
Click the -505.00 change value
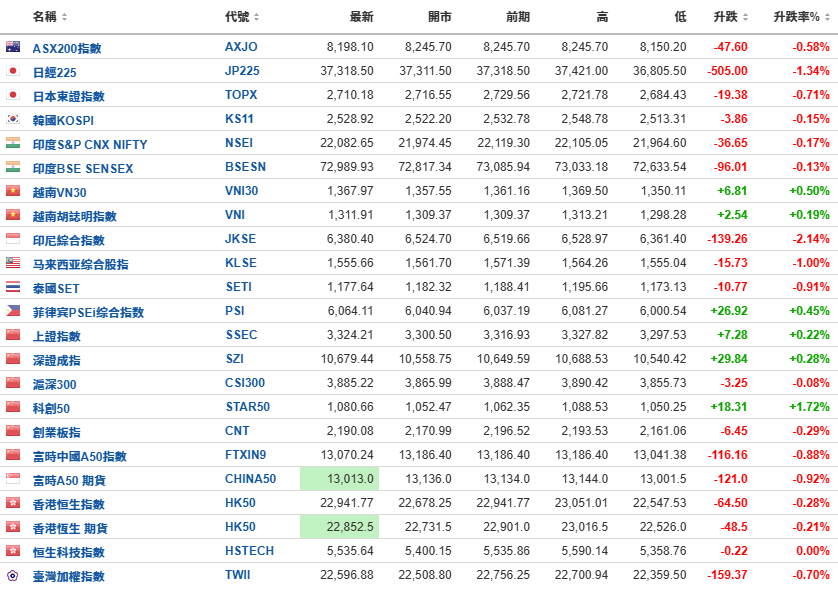[x=727, y=71]
